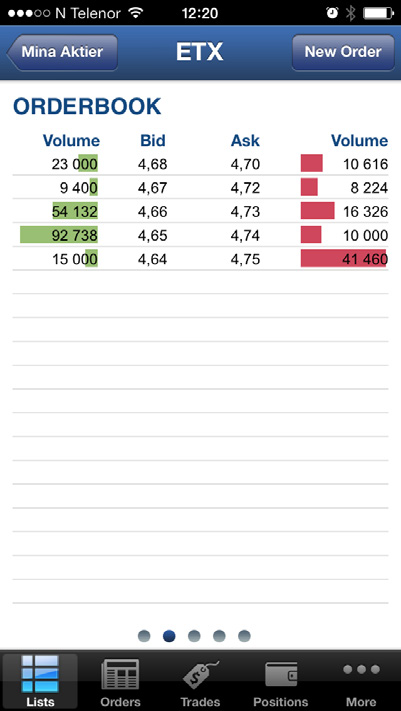Image resolution: width=401 pixels, height=711 pixels.
Task: Tap the red 41 460 ask volume bar
Action: [x=343, y=258]
